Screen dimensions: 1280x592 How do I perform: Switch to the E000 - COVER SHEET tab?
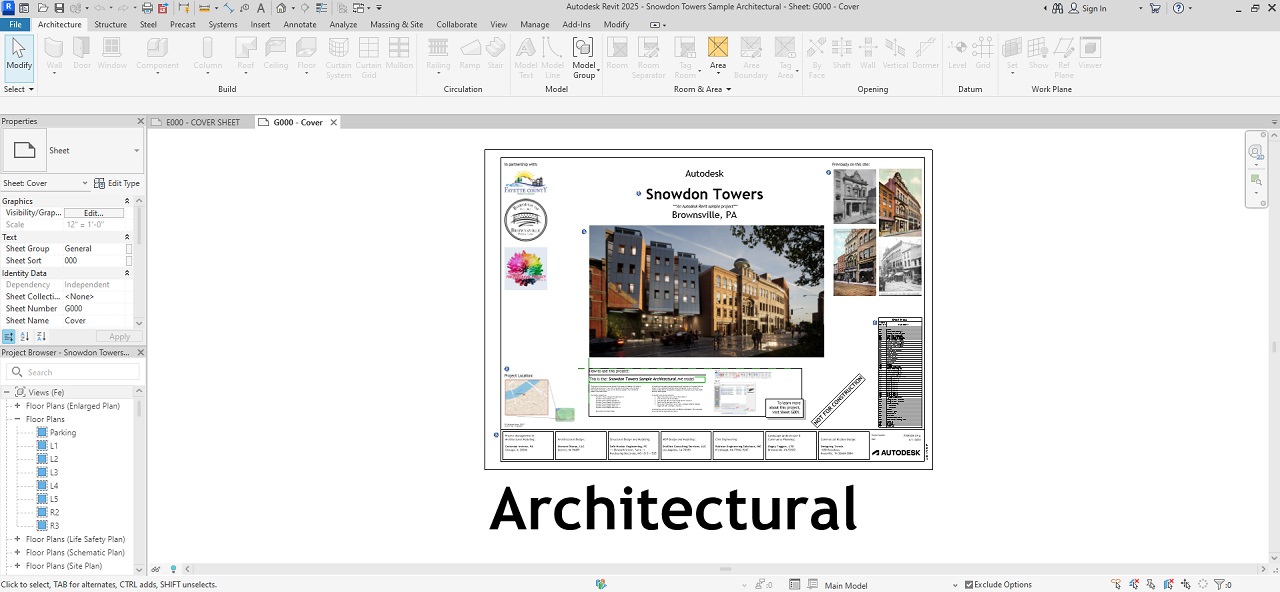pos(202,123)
